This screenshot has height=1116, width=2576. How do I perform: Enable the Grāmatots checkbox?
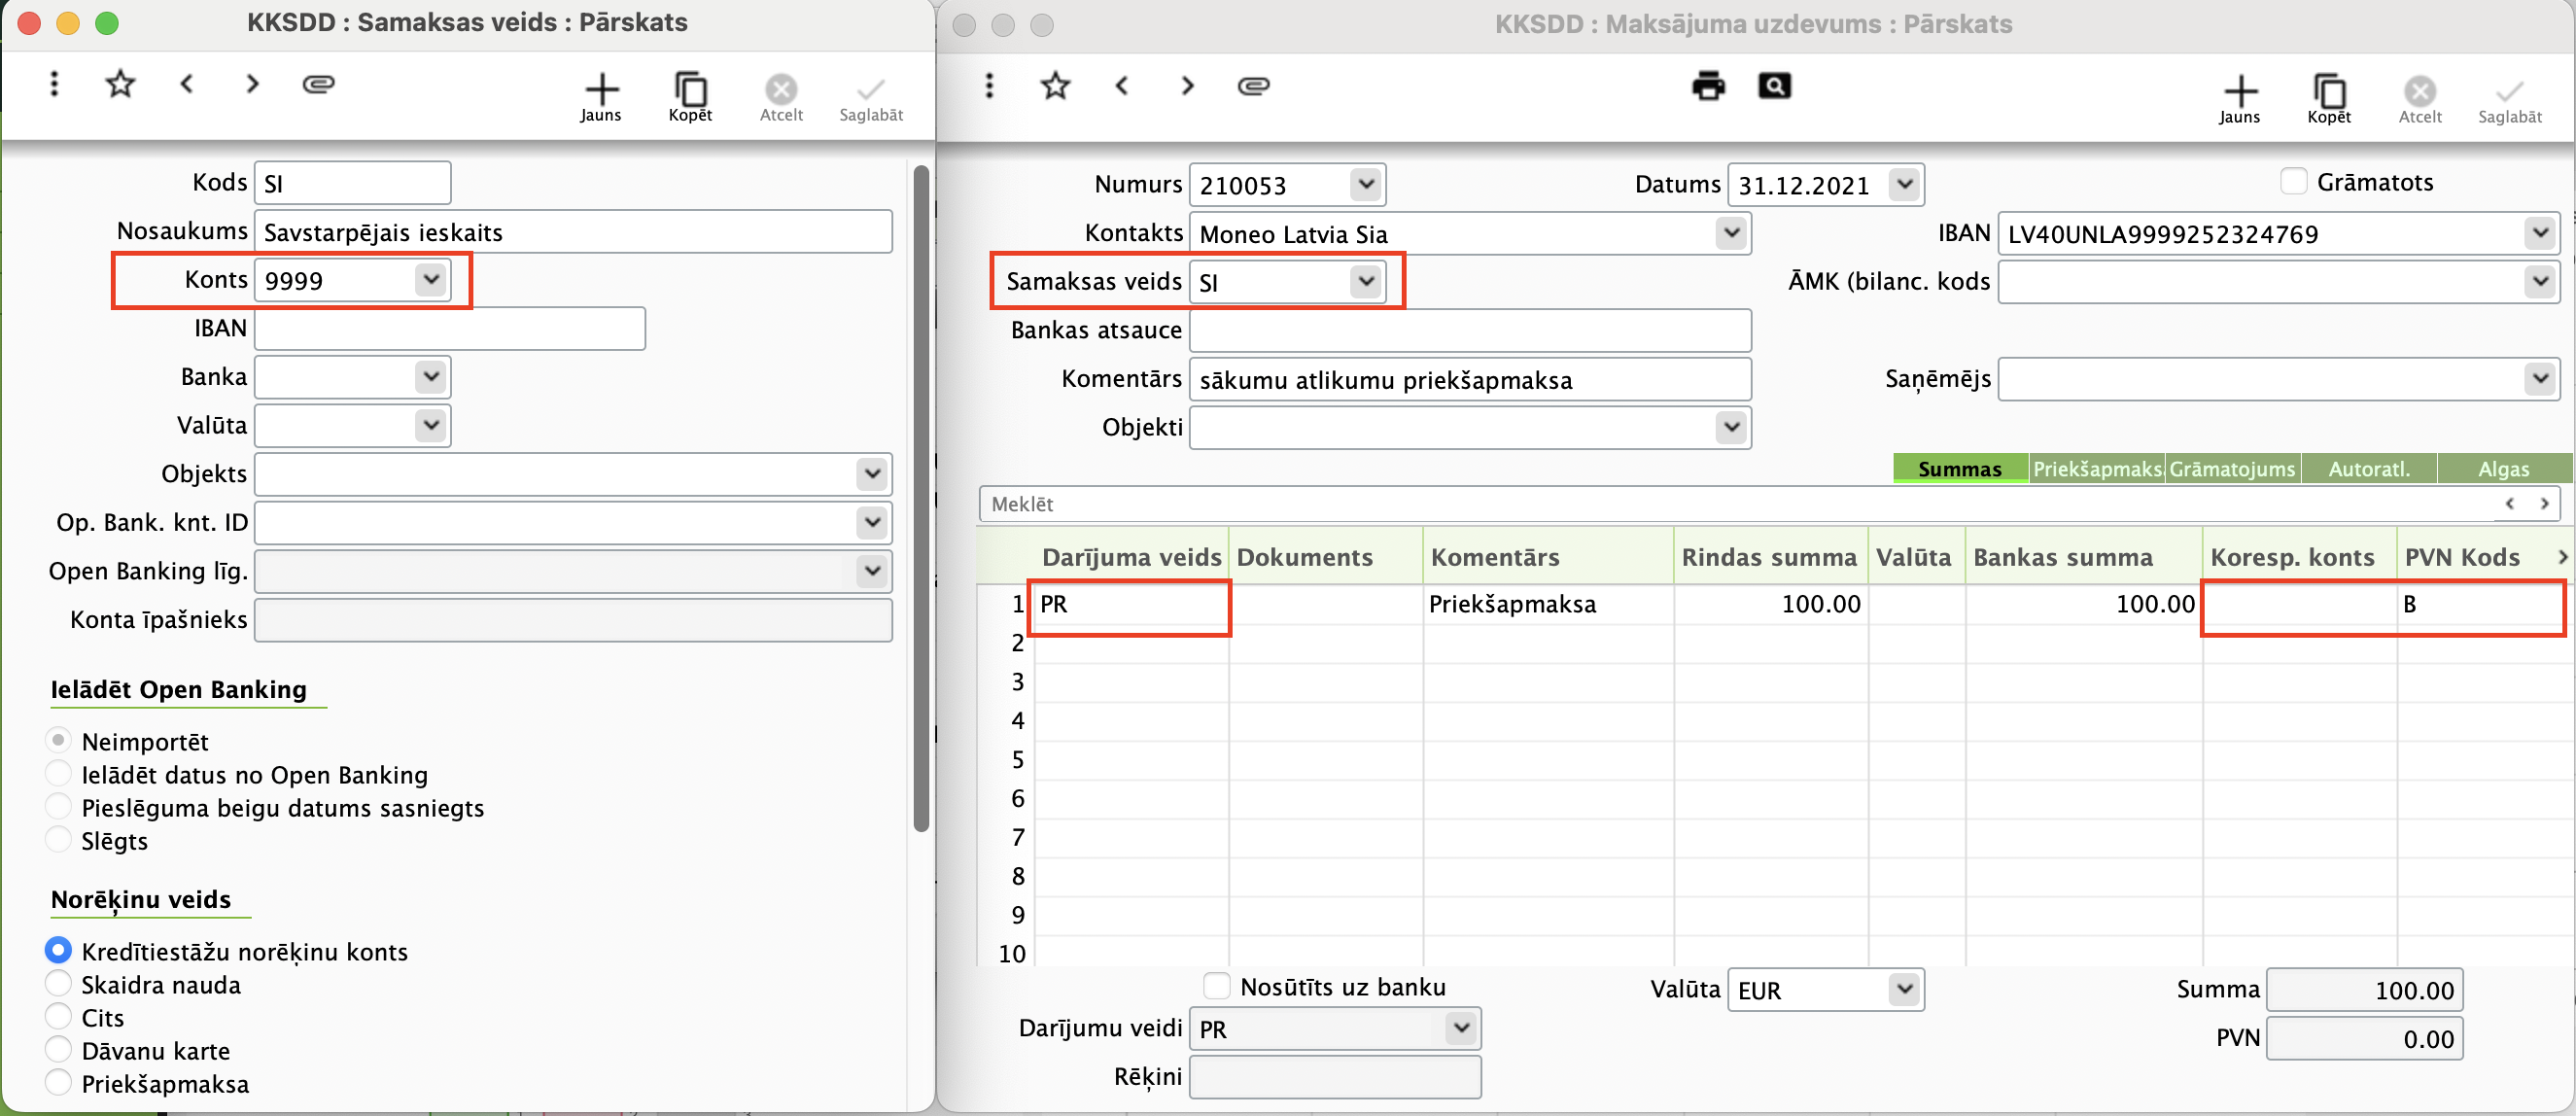click(2293, 182)
